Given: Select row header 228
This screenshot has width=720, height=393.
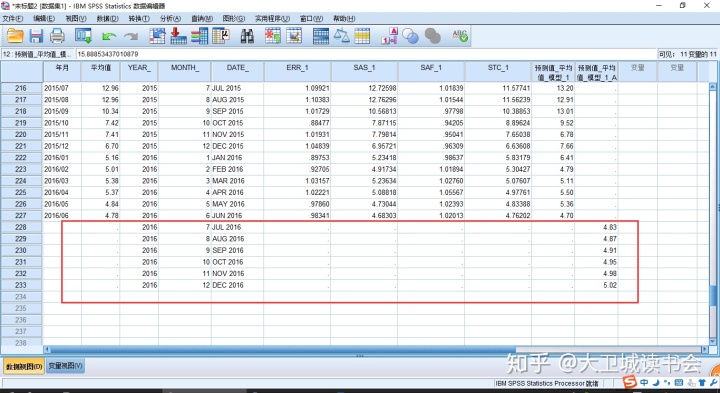Looking at the screenshot, I should point(21,227).
